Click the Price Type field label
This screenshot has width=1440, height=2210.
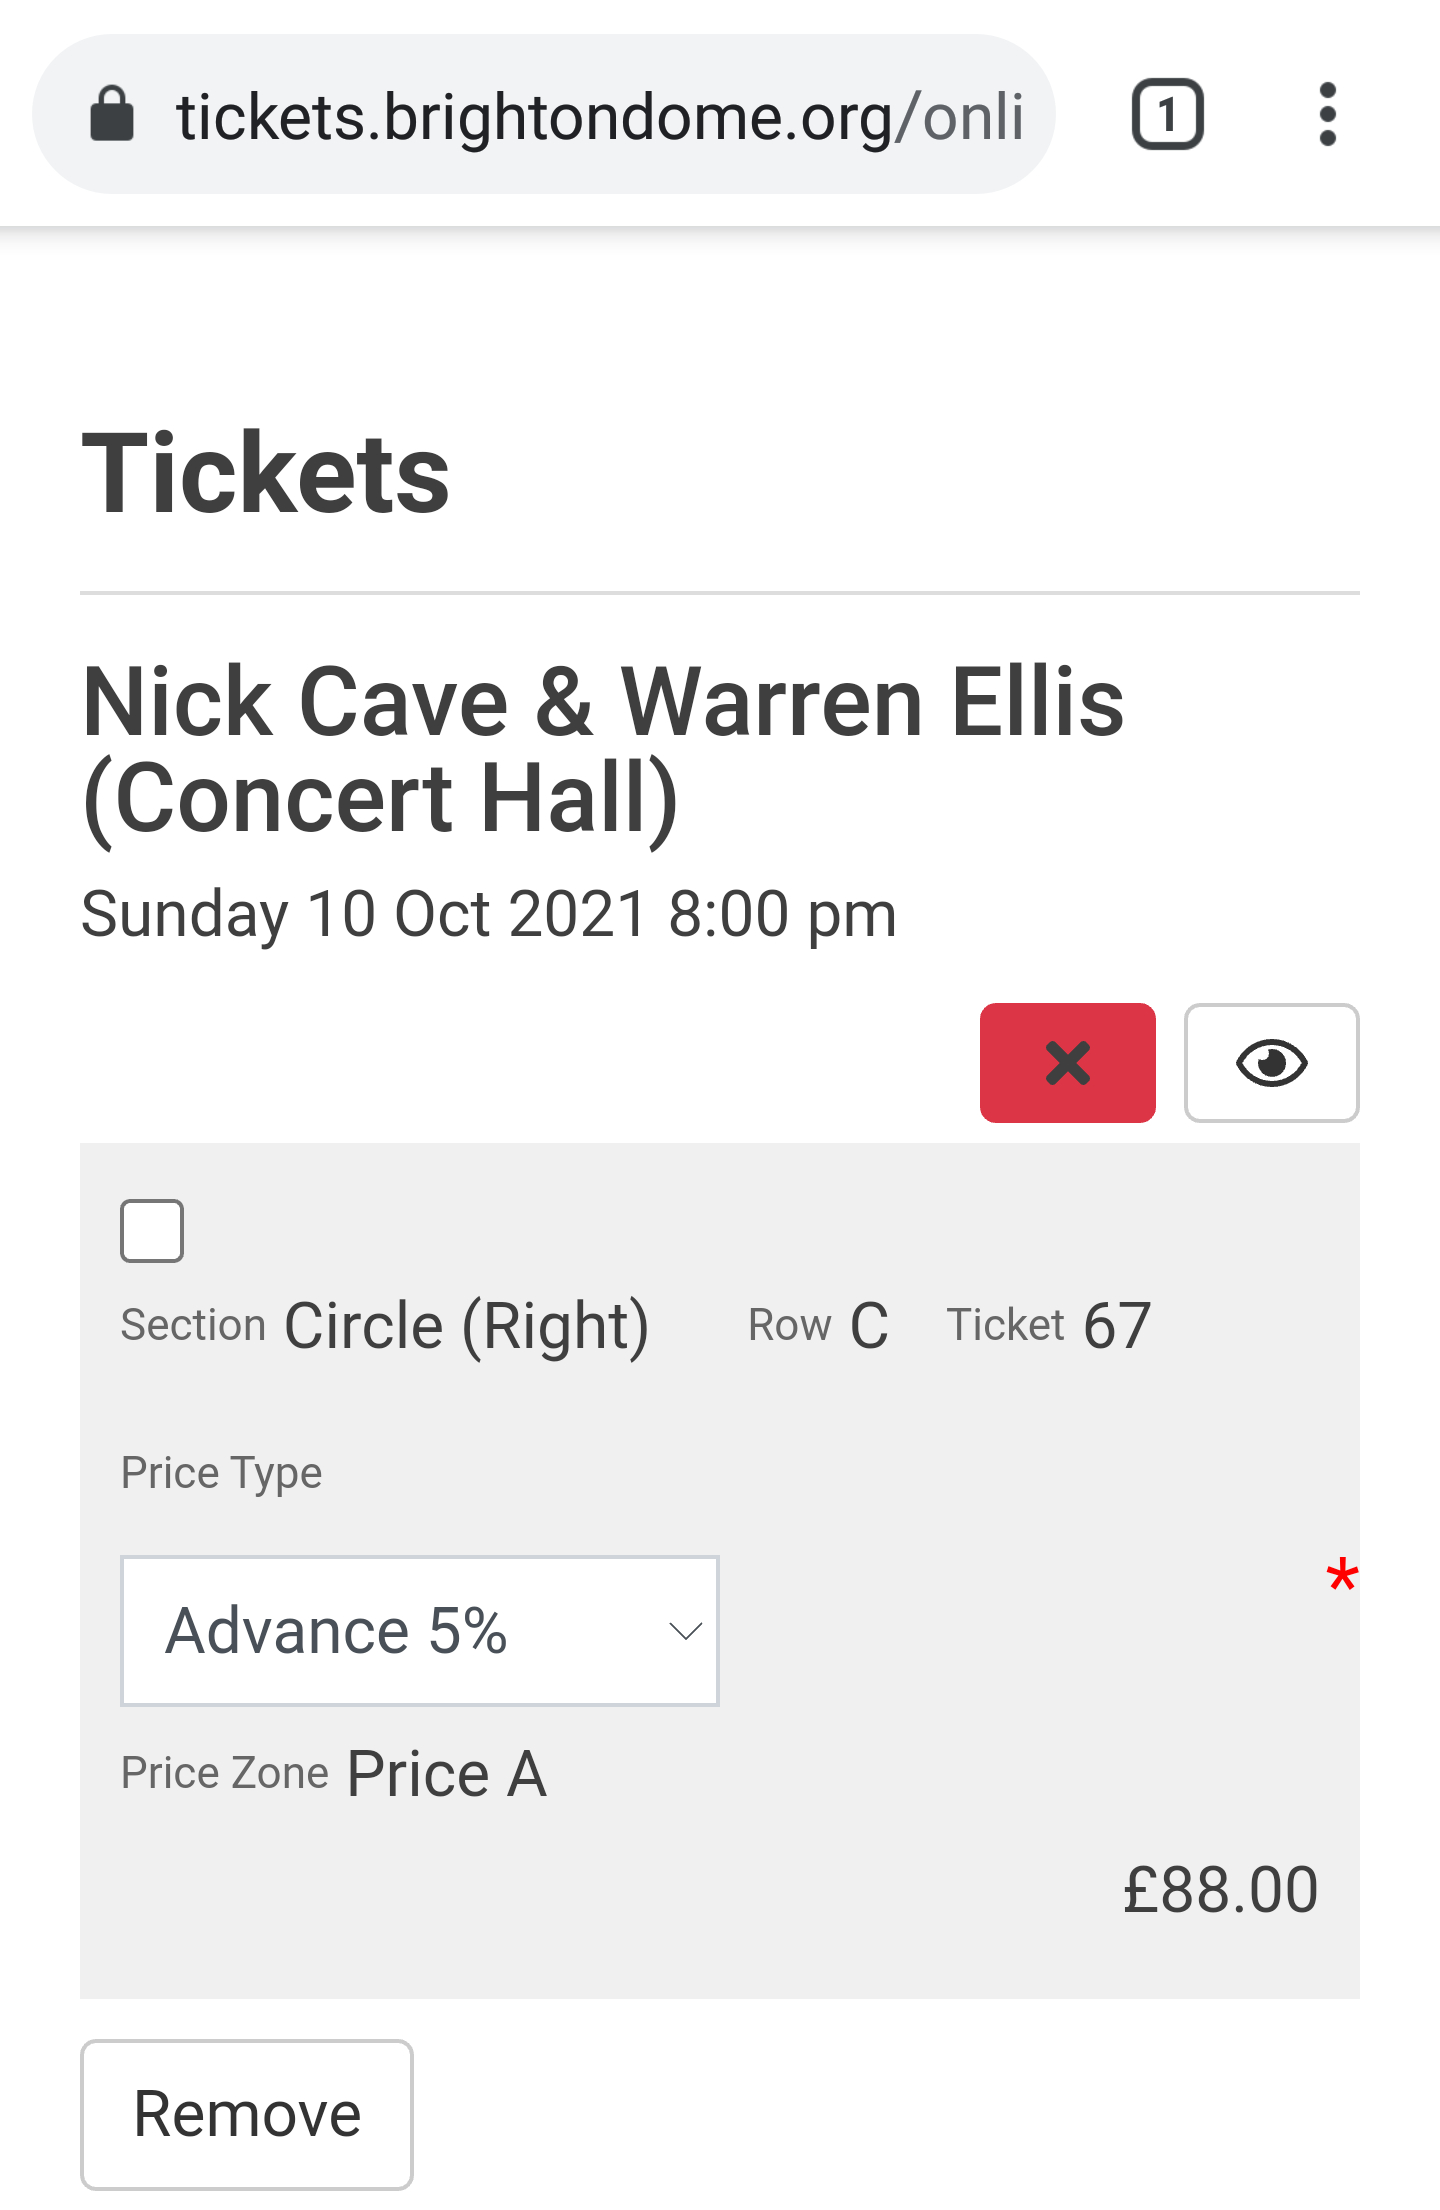coord(222,1473)
